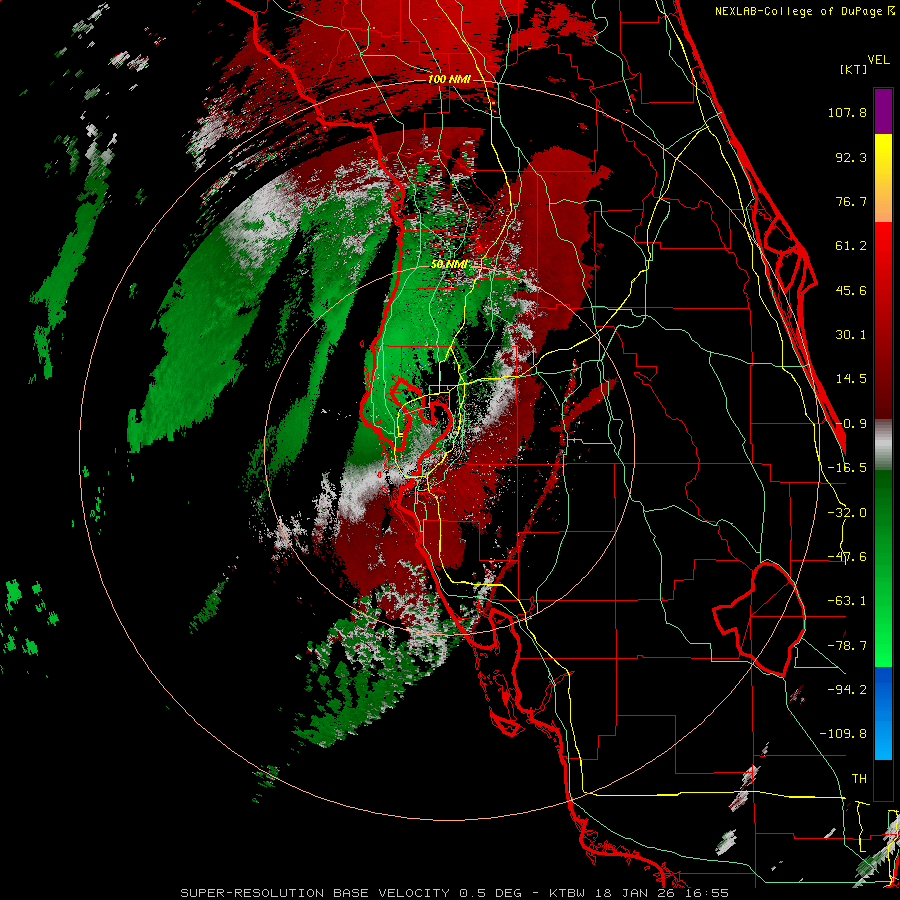Click the [KT] units label

click(x=853, y=69)
